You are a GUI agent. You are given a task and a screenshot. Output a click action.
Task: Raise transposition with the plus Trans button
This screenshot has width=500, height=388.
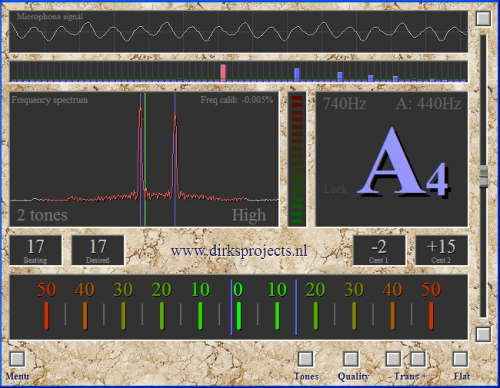[x=418, y=359]
